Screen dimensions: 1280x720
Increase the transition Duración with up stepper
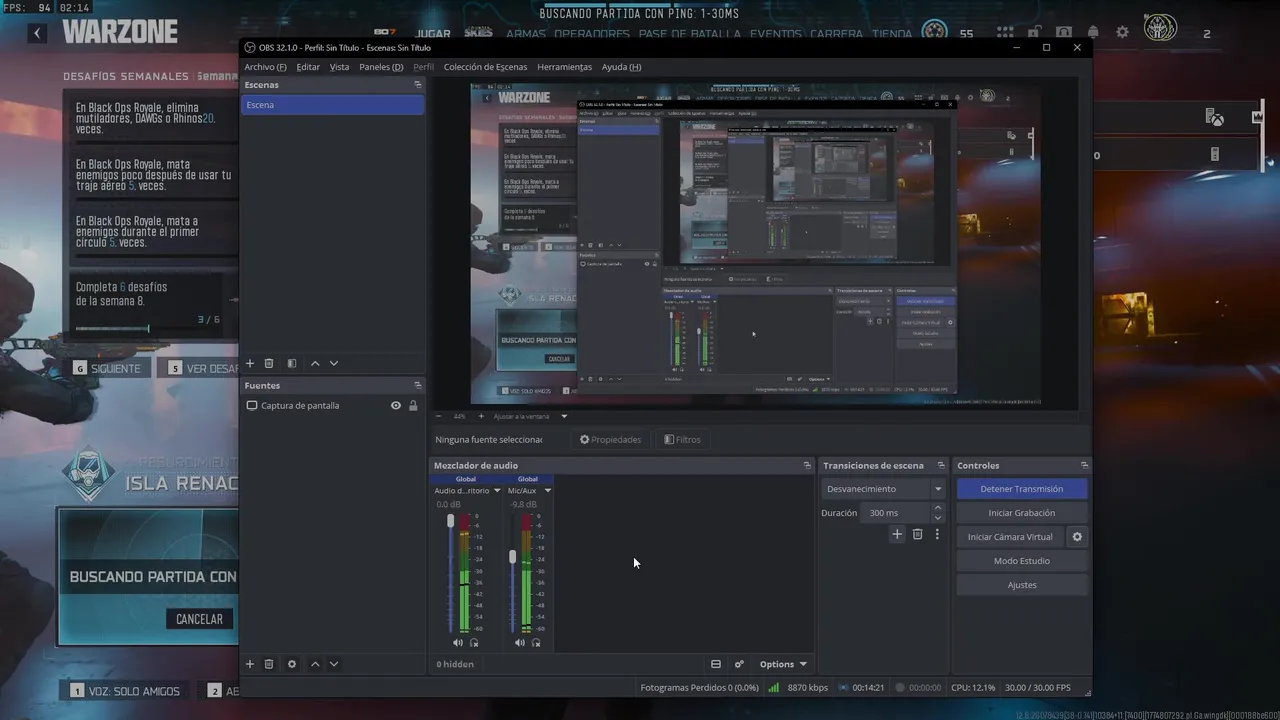point(937,508)
